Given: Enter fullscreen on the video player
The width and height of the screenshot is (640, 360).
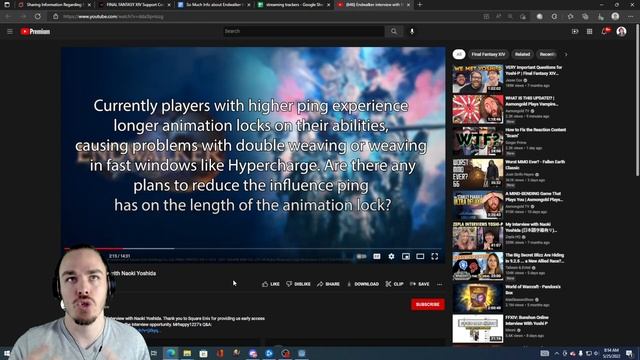Looking at the screenshot, I should click(435, 256).
